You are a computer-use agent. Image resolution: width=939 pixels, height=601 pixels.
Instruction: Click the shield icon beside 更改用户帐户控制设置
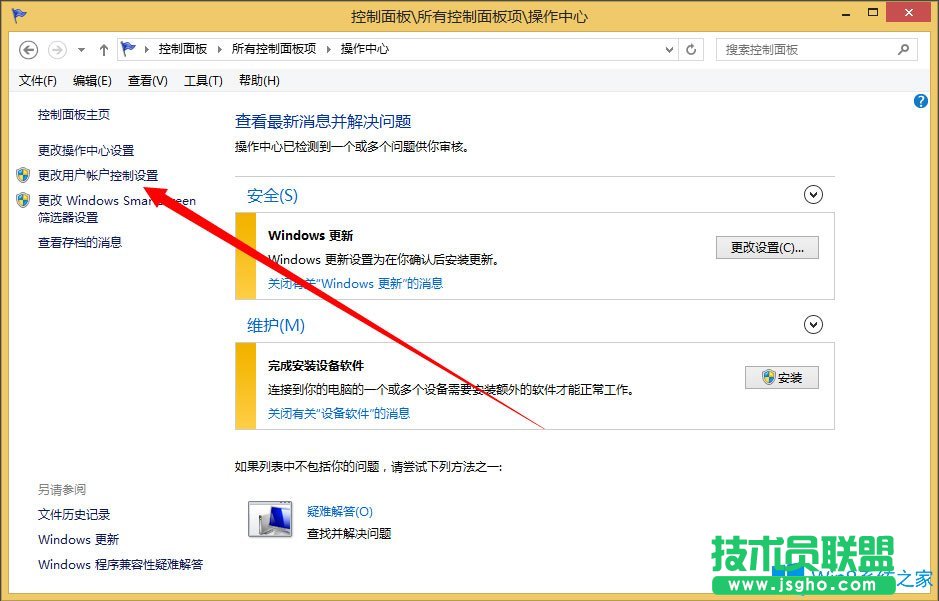tap(23, 176)
